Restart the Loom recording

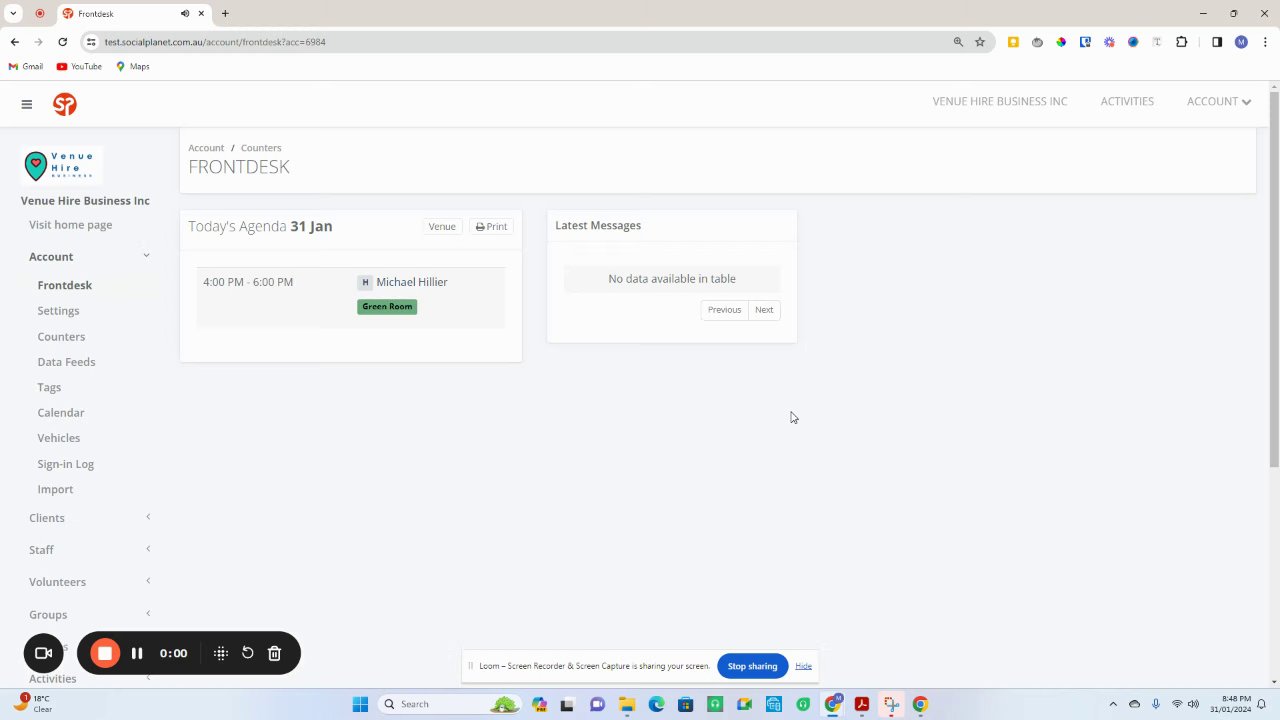[248, 653]
